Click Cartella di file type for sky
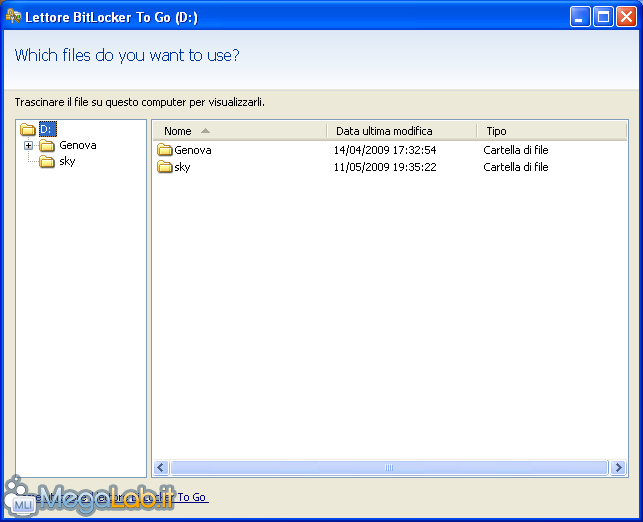Screen dimensions: 643x522 click(516, 167)
